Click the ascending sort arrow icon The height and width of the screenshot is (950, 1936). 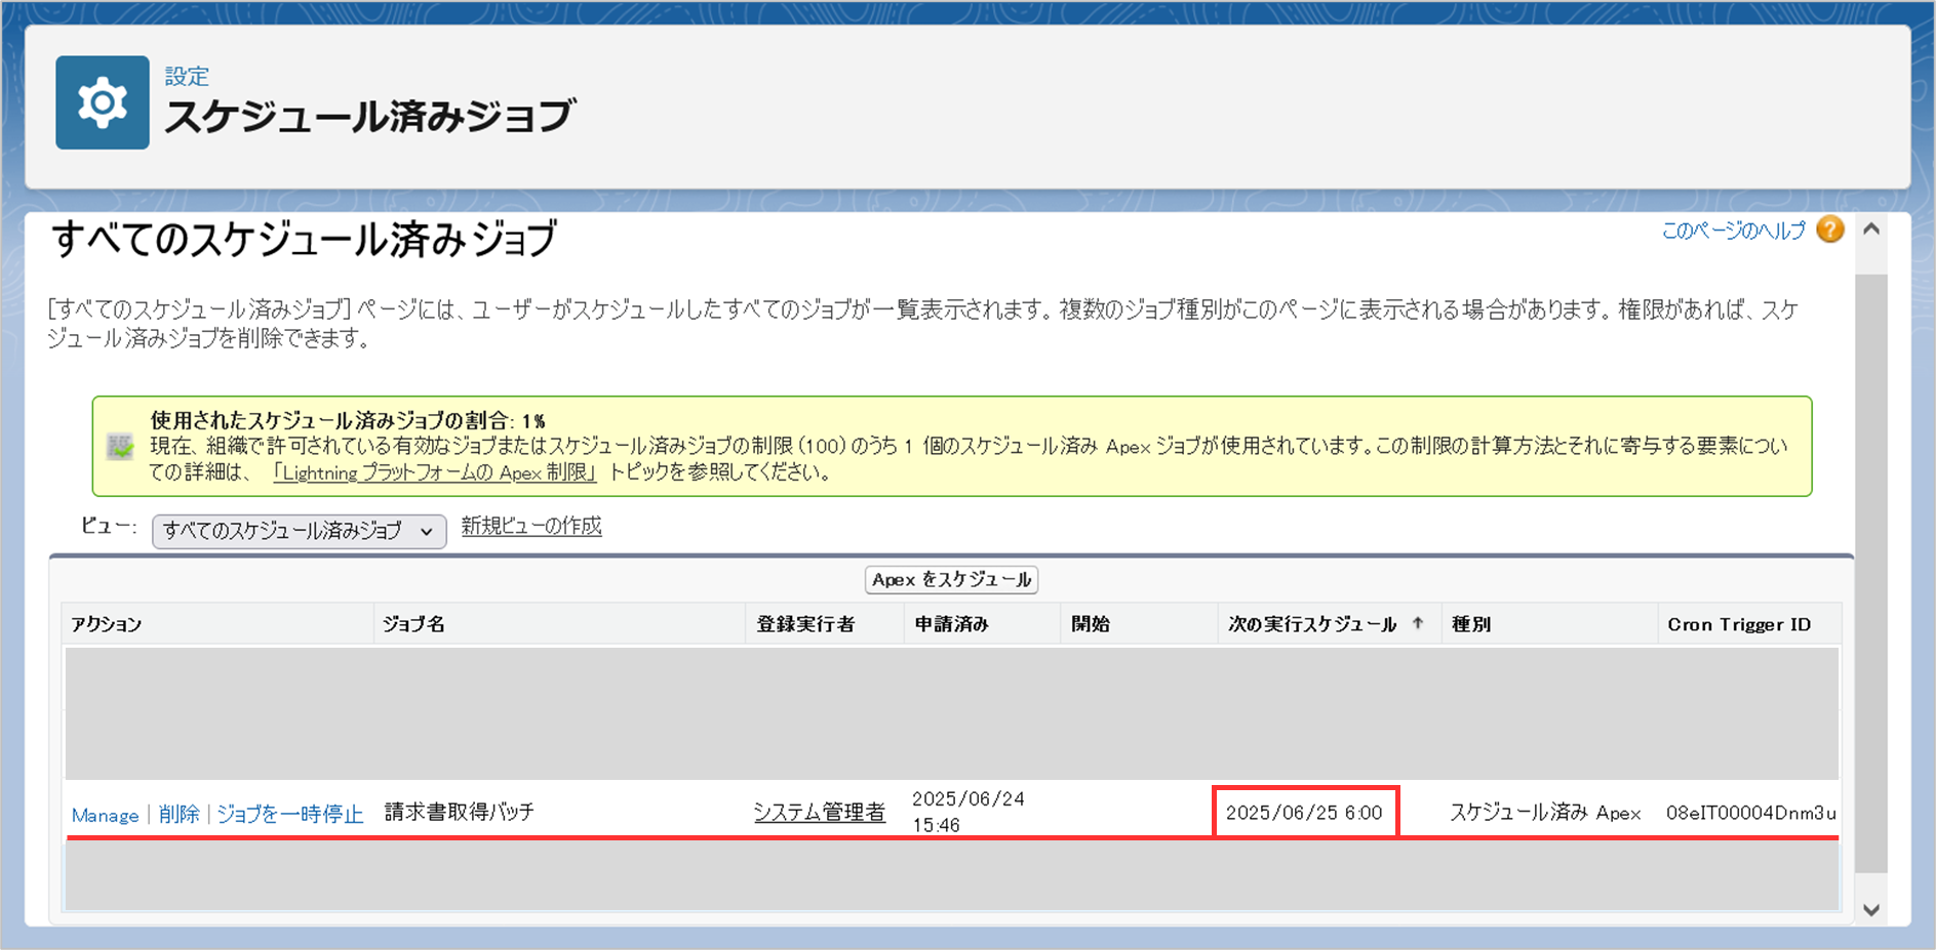1417,623
